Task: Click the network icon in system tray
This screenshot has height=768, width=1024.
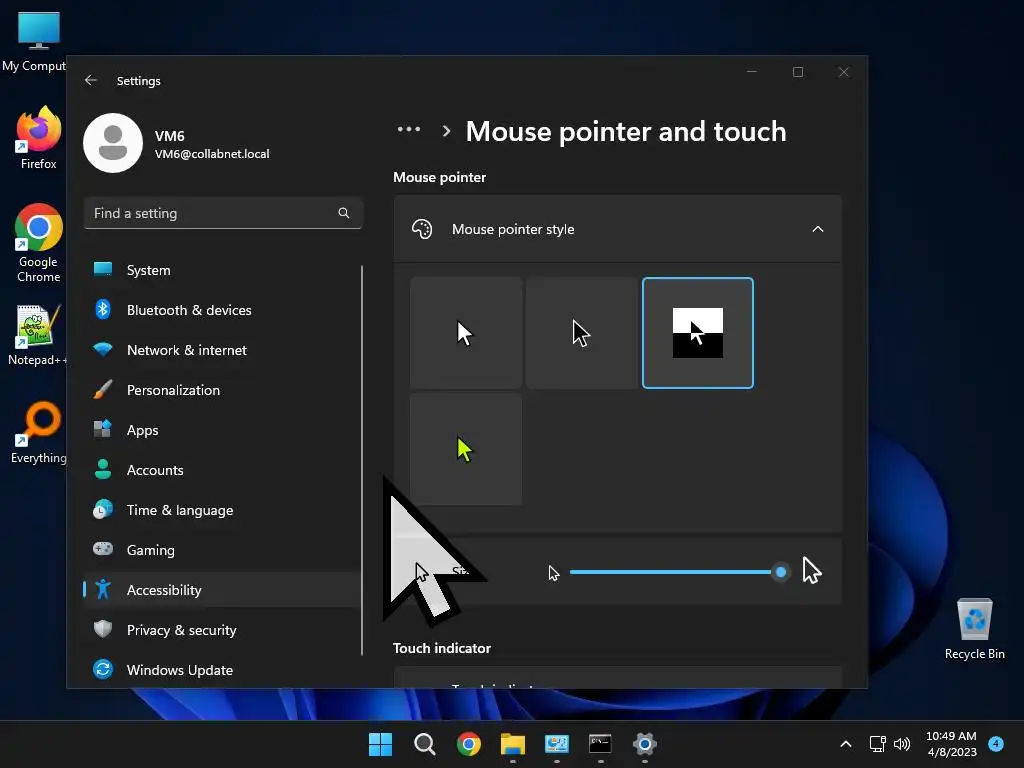Action: (x=878, y=744)
